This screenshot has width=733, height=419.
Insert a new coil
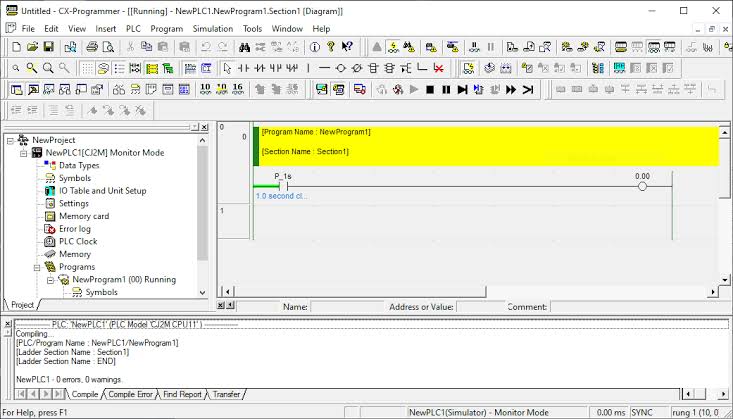point(340,68)
